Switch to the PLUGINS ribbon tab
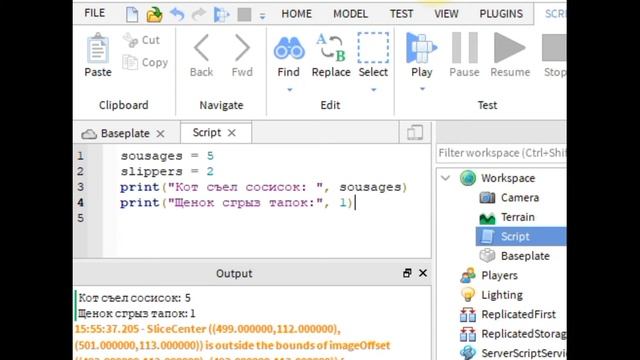The image size is (640, 360). coord(501,14)
